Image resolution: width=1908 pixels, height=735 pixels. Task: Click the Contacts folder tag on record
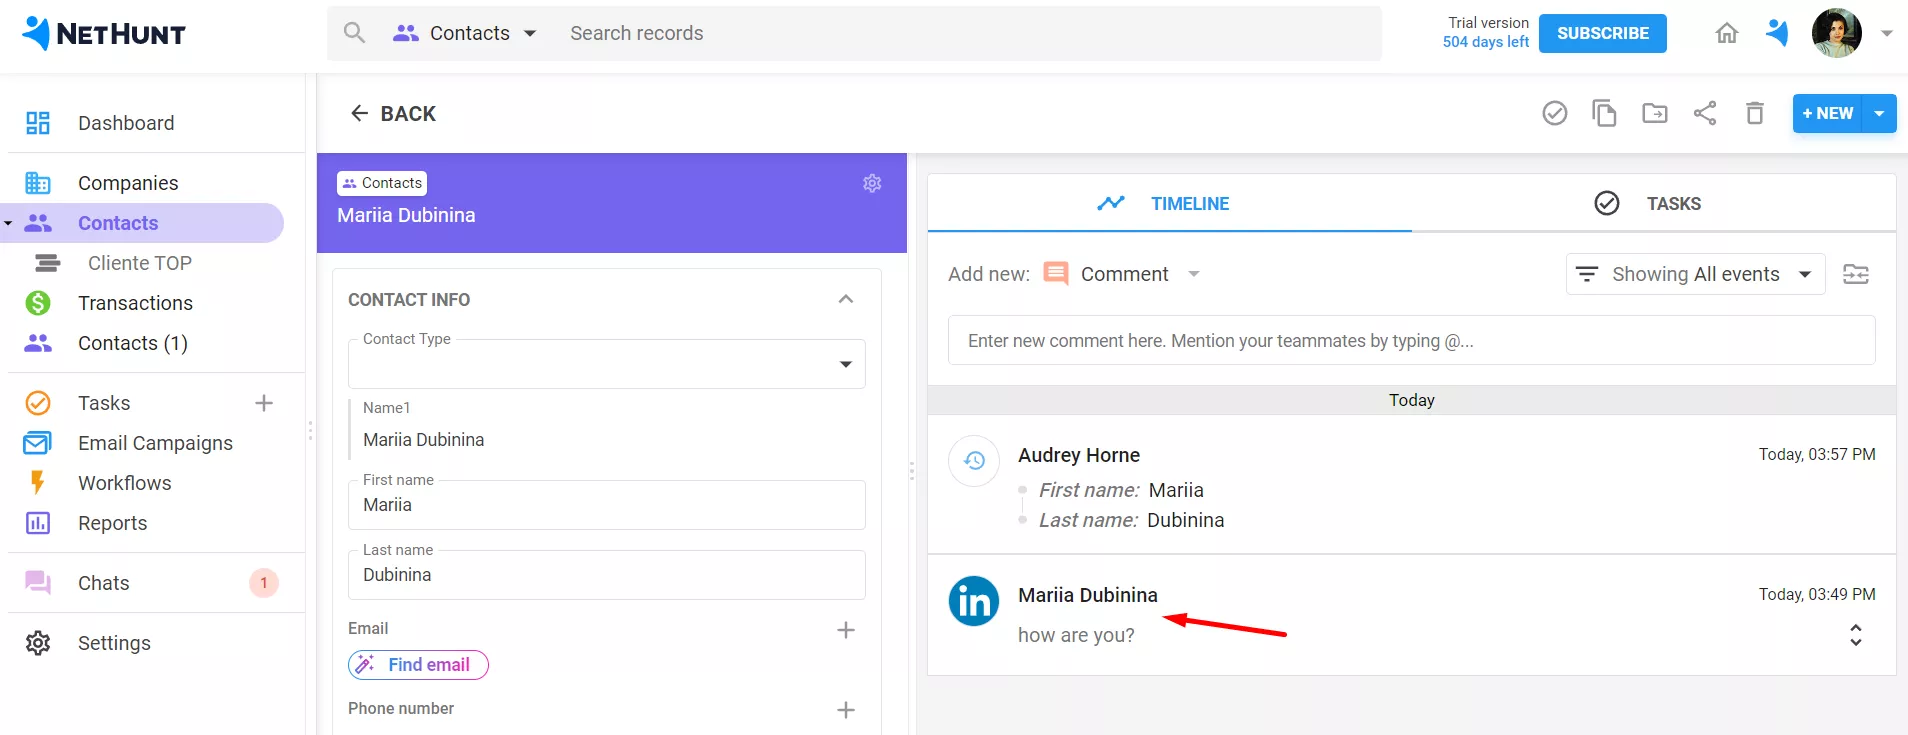click(x=382, y=183)
